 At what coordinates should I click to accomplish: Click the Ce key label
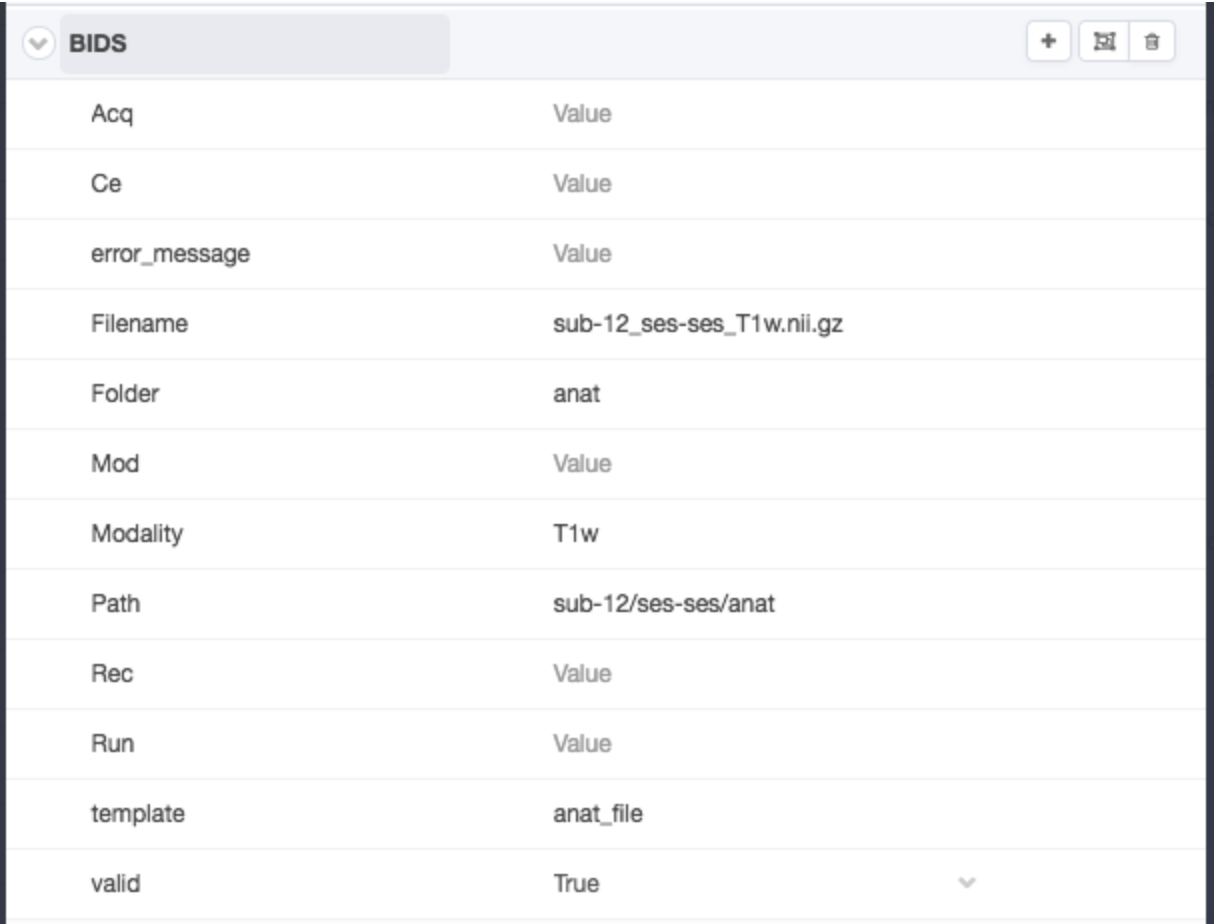pos(106,184)
